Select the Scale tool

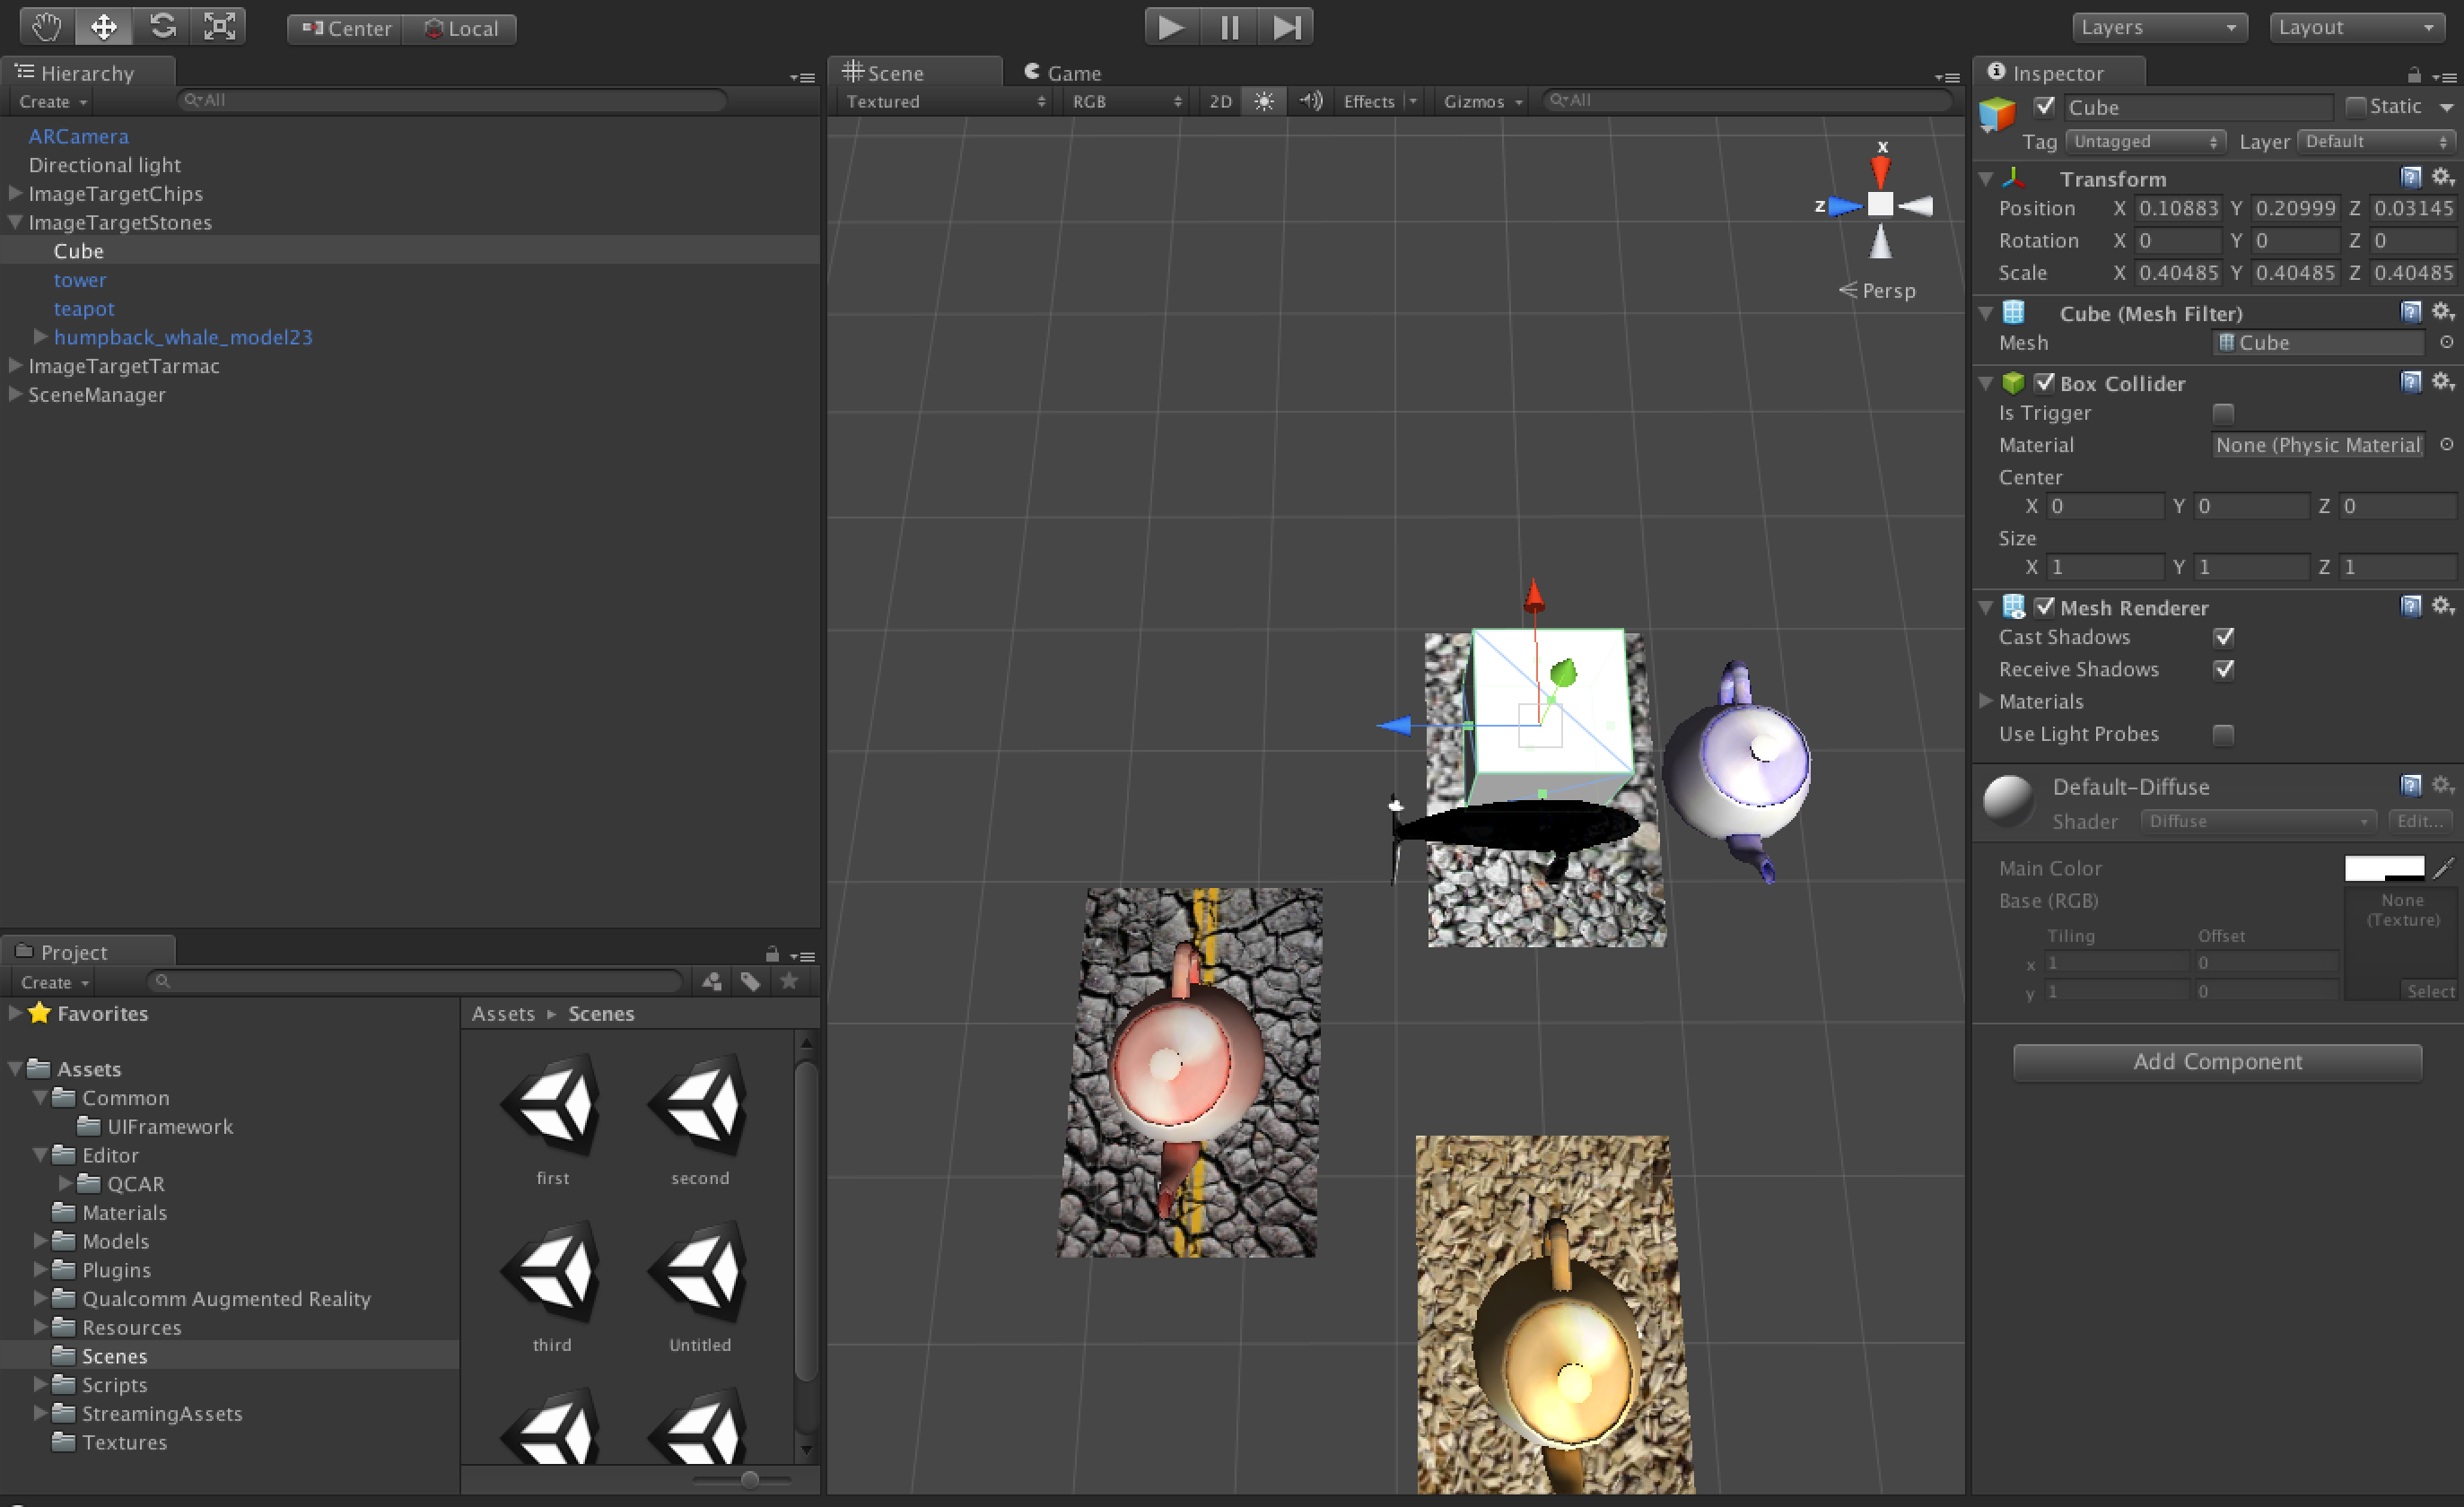(x=219, y=26)
